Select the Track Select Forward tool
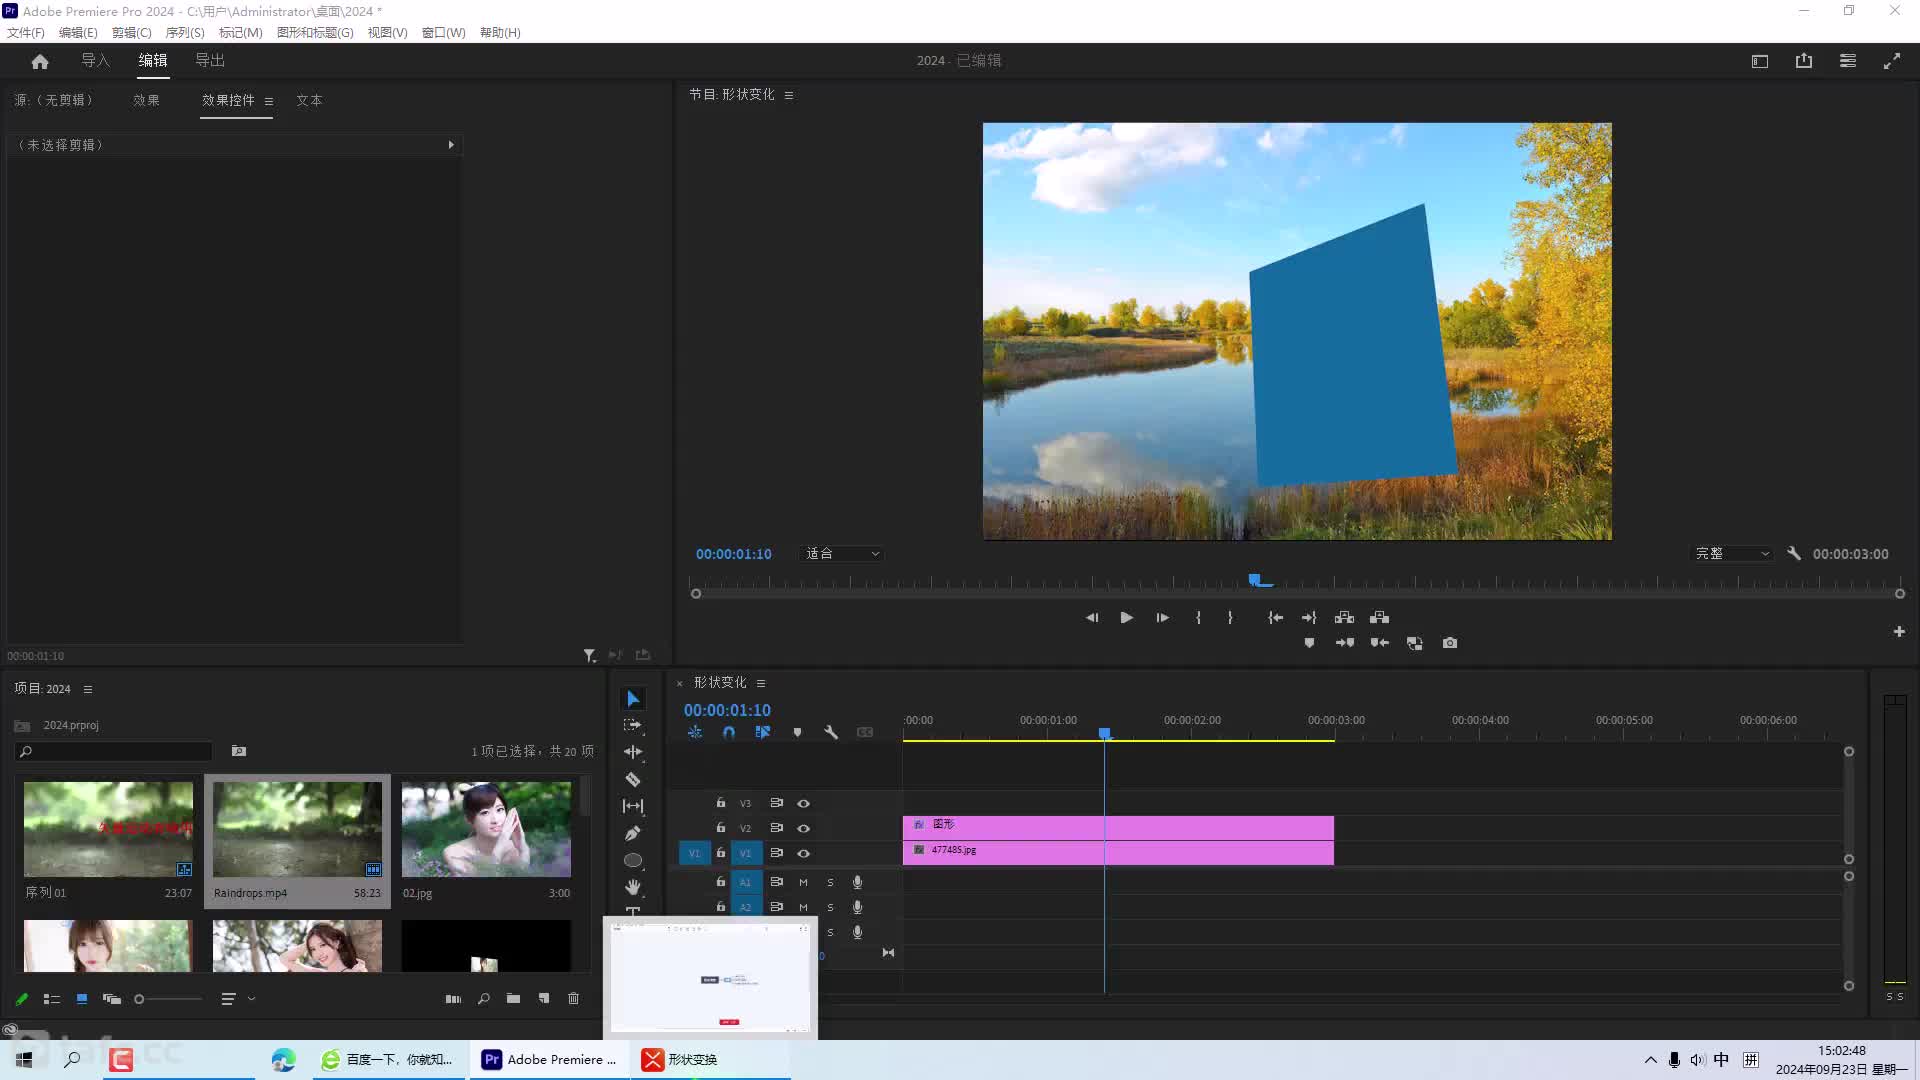1920x1080 pixels. point(633,725)
